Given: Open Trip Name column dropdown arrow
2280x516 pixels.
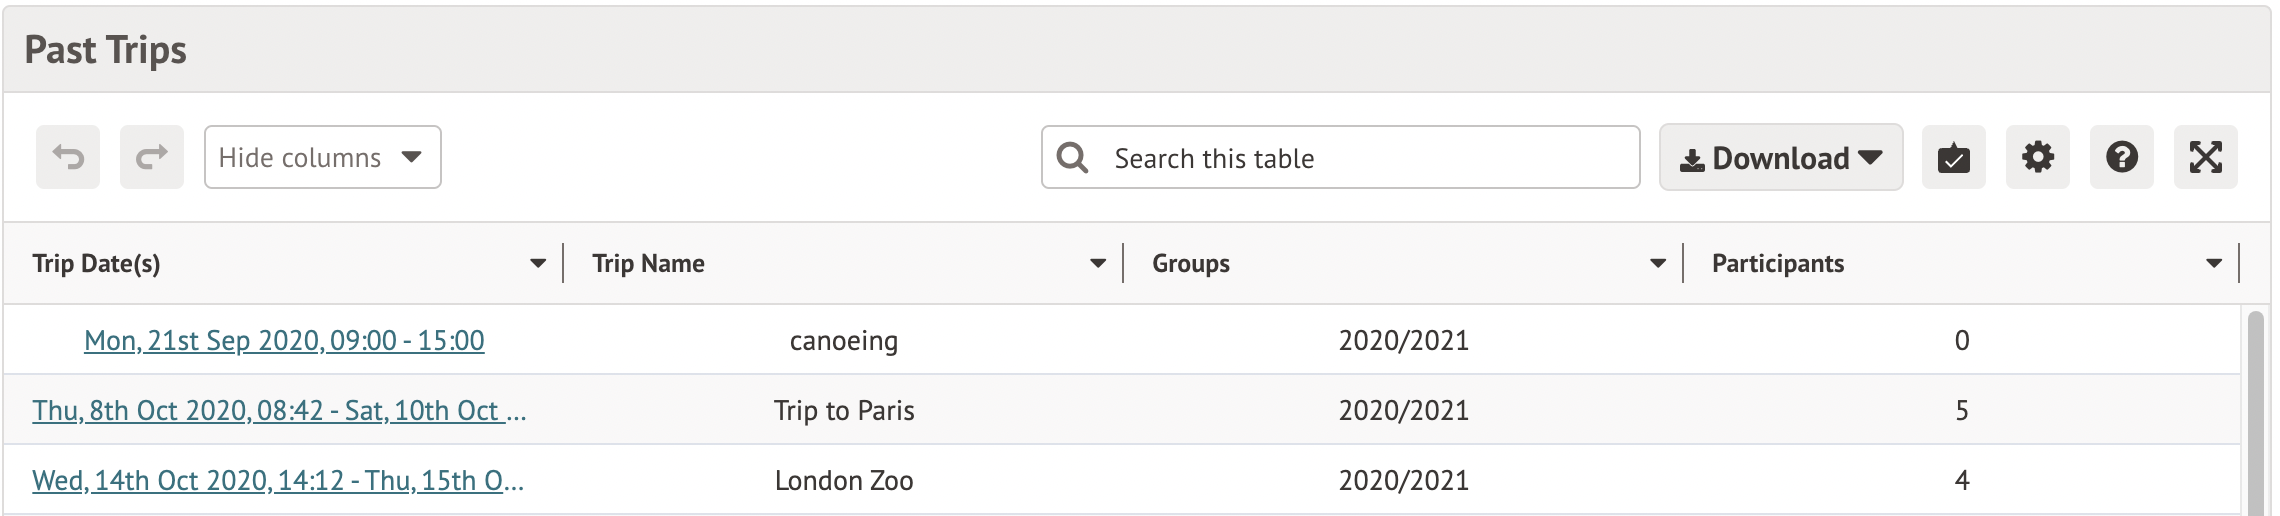Looking at the screenshot, I should coord(1098,264).
